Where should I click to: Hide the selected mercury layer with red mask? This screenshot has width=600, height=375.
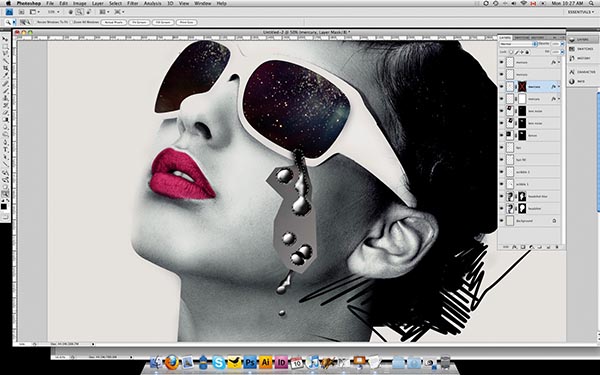pos(502,86)
